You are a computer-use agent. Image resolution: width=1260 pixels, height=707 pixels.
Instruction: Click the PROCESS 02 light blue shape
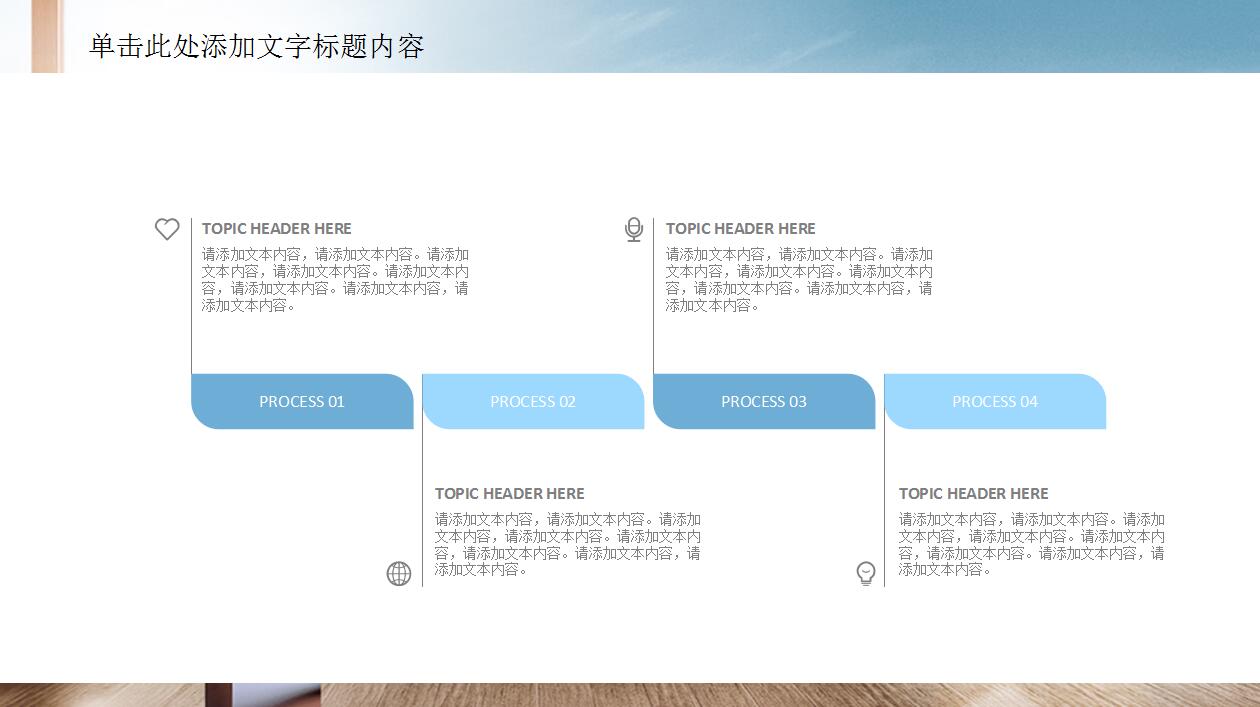point(533,402)
